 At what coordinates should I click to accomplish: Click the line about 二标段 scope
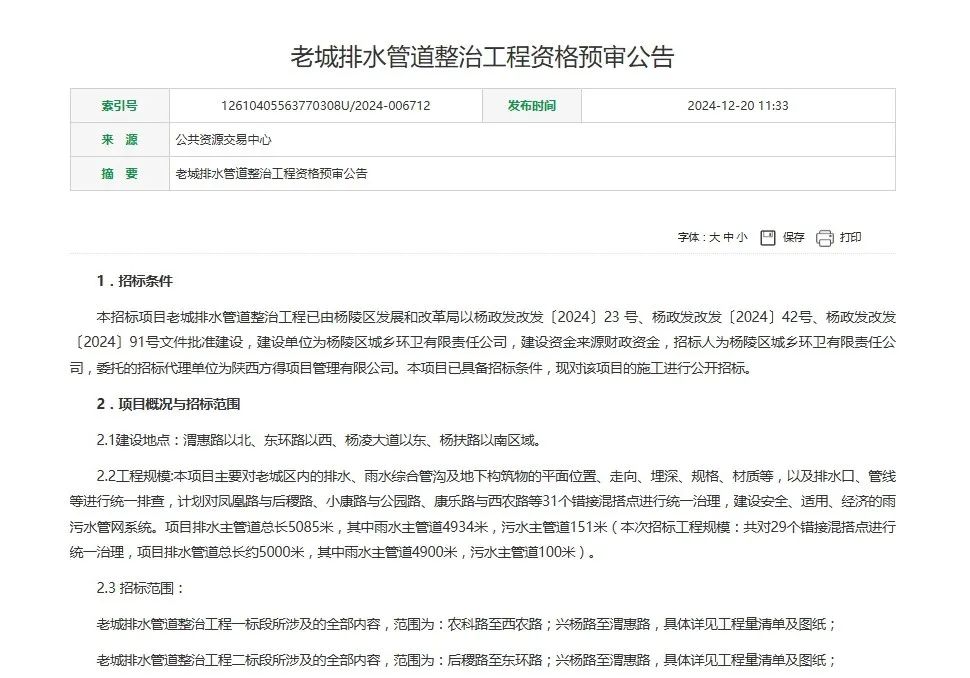pyautogui.click(x=467, y=660)
